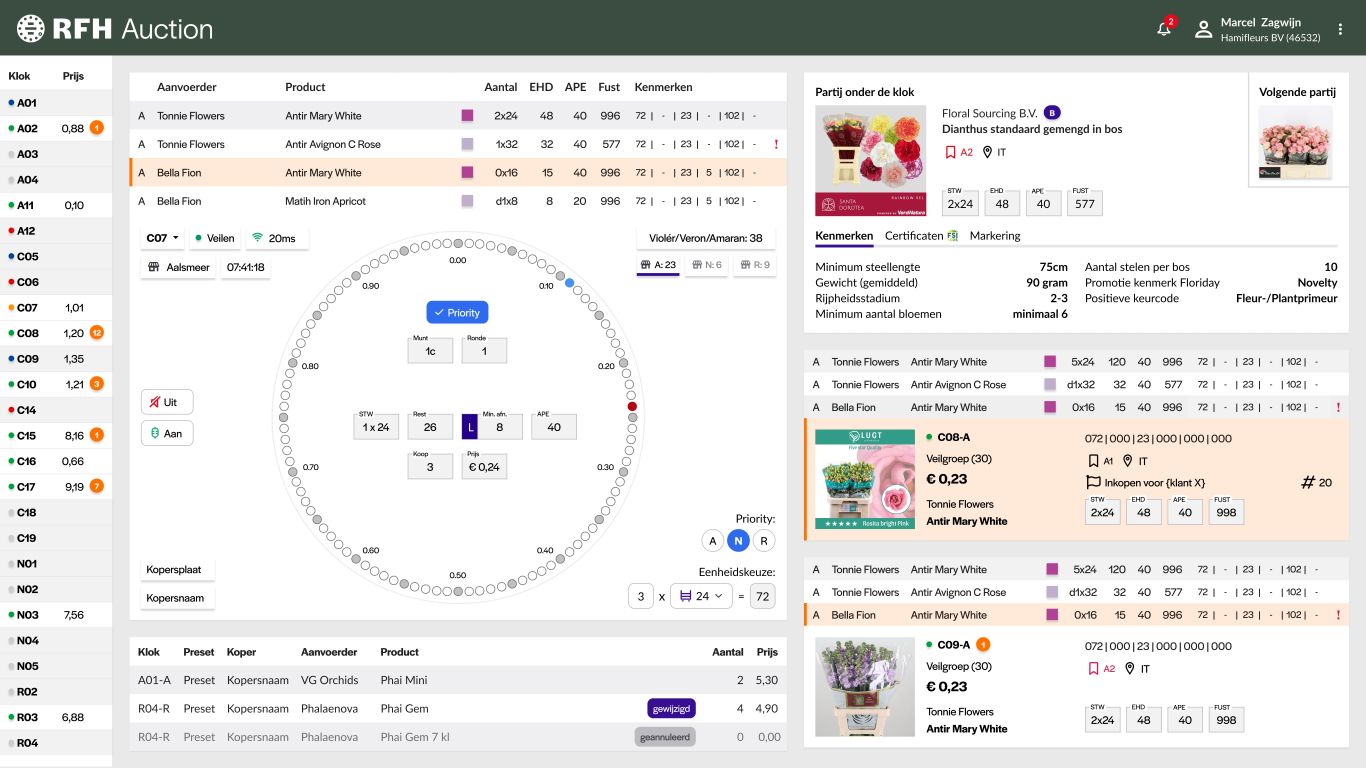Click the green Aan microphone button

point(166,434)
